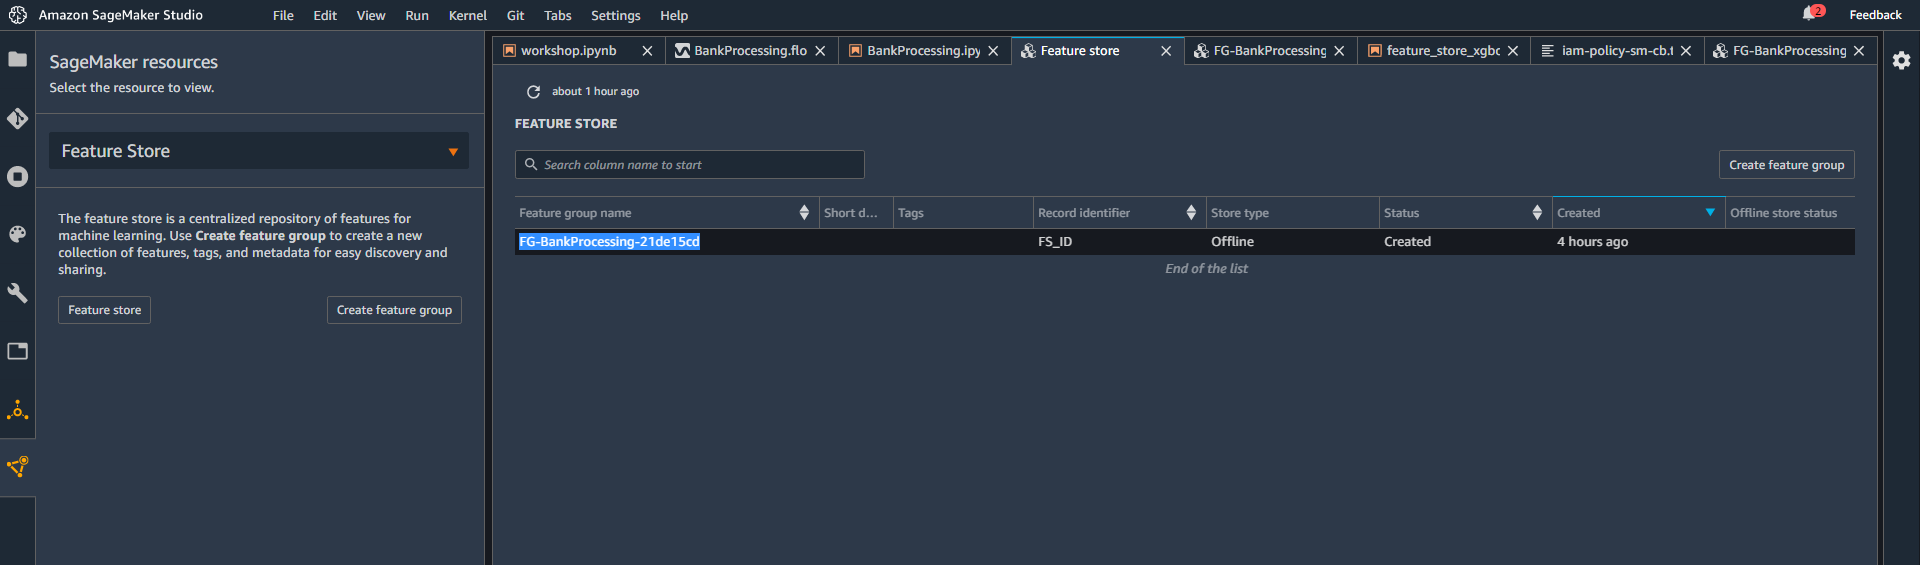The width and height of the screenshot is (1920, 565).
Task: Click the Created status cell
Action: click(x=1407, y=242)
